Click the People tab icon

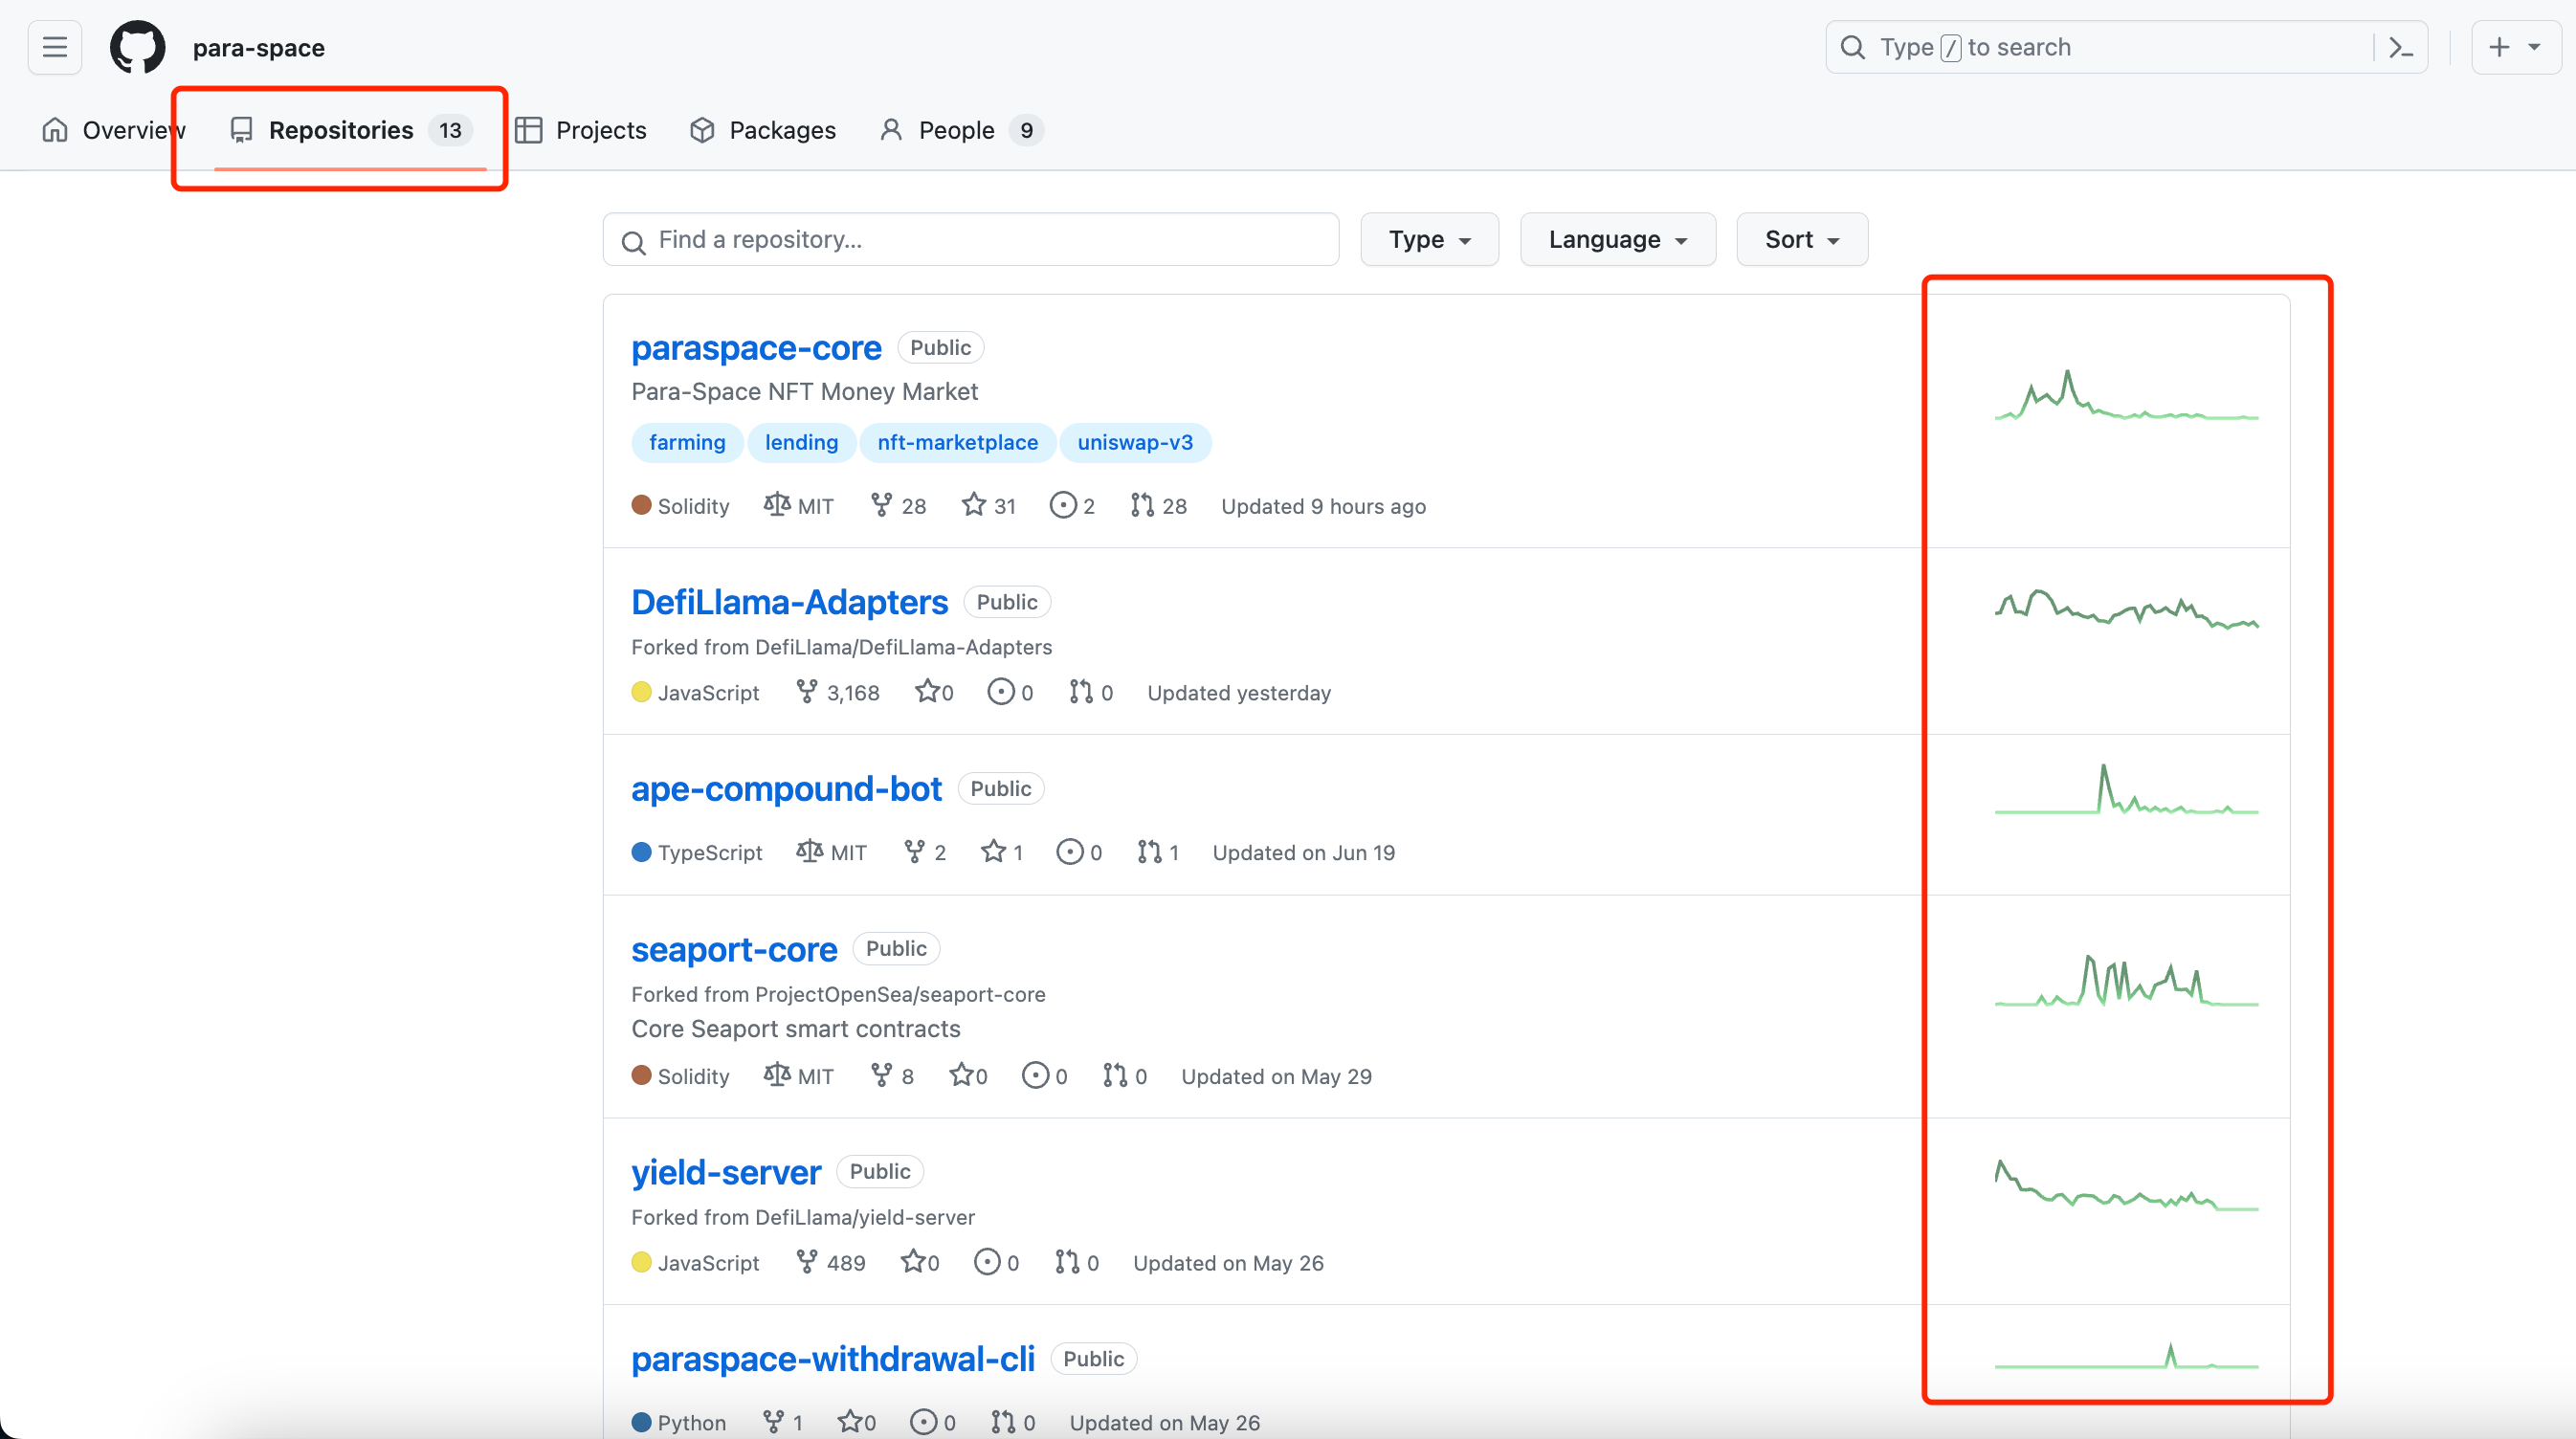892,129
